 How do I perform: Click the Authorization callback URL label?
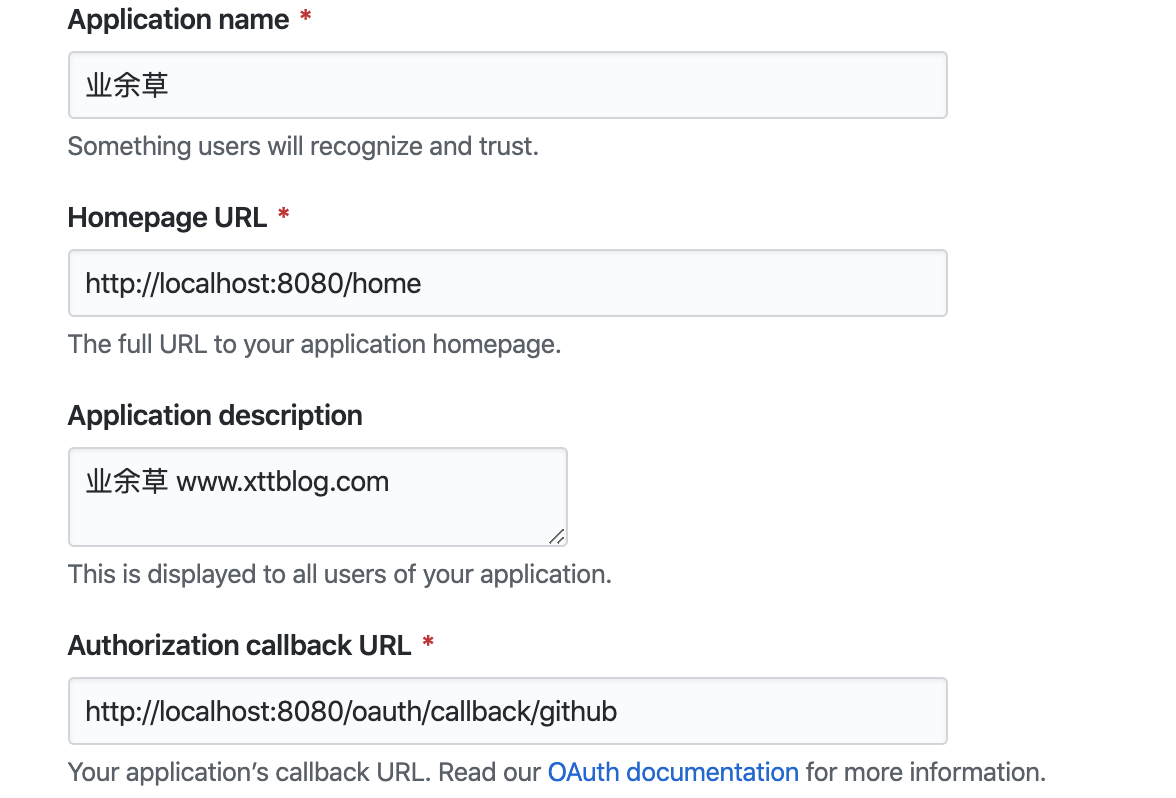coord(240,645)
